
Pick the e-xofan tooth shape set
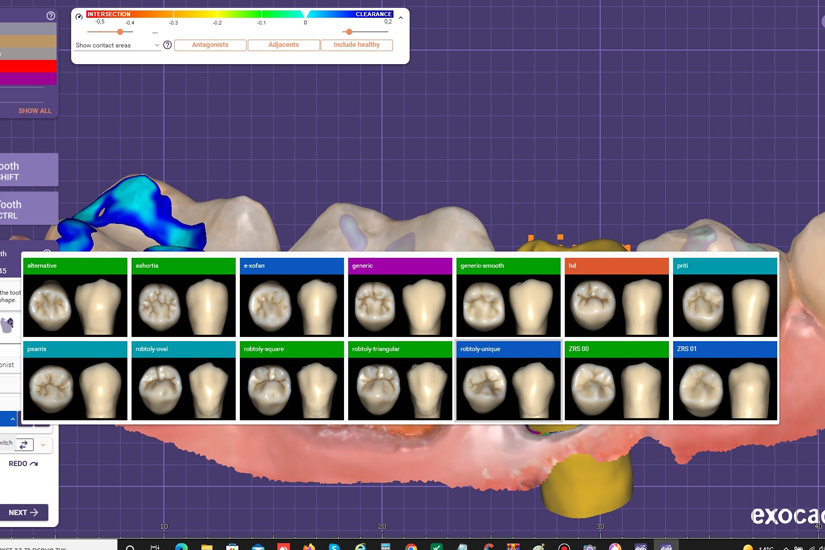292,297
